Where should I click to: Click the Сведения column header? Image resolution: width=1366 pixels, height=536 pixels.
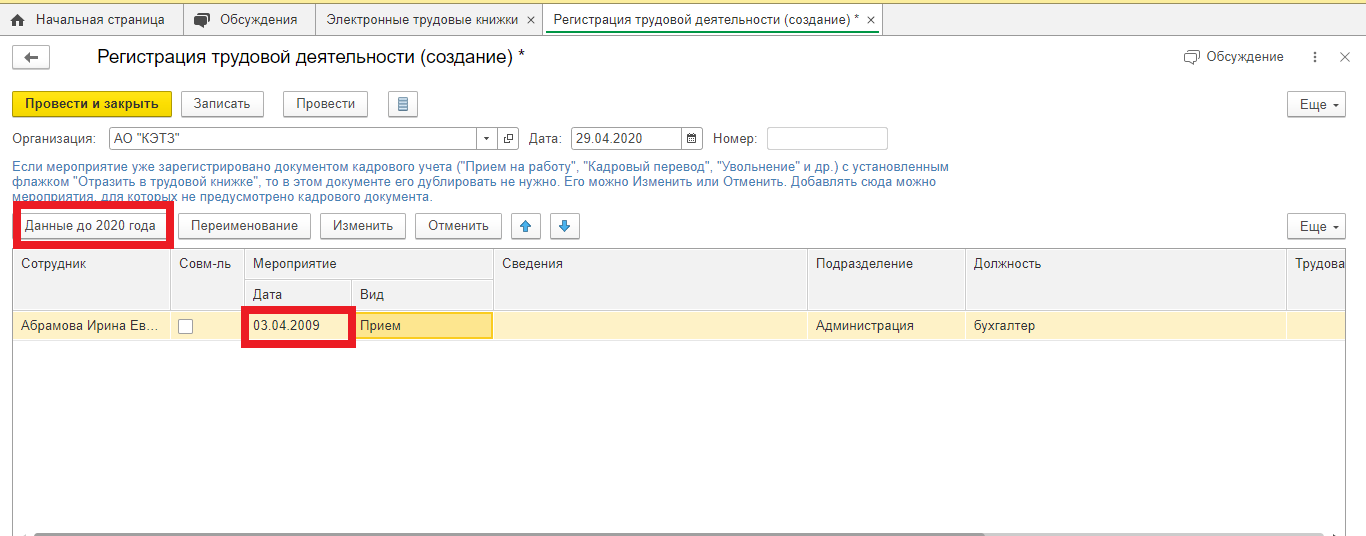[x=650, y=279]
